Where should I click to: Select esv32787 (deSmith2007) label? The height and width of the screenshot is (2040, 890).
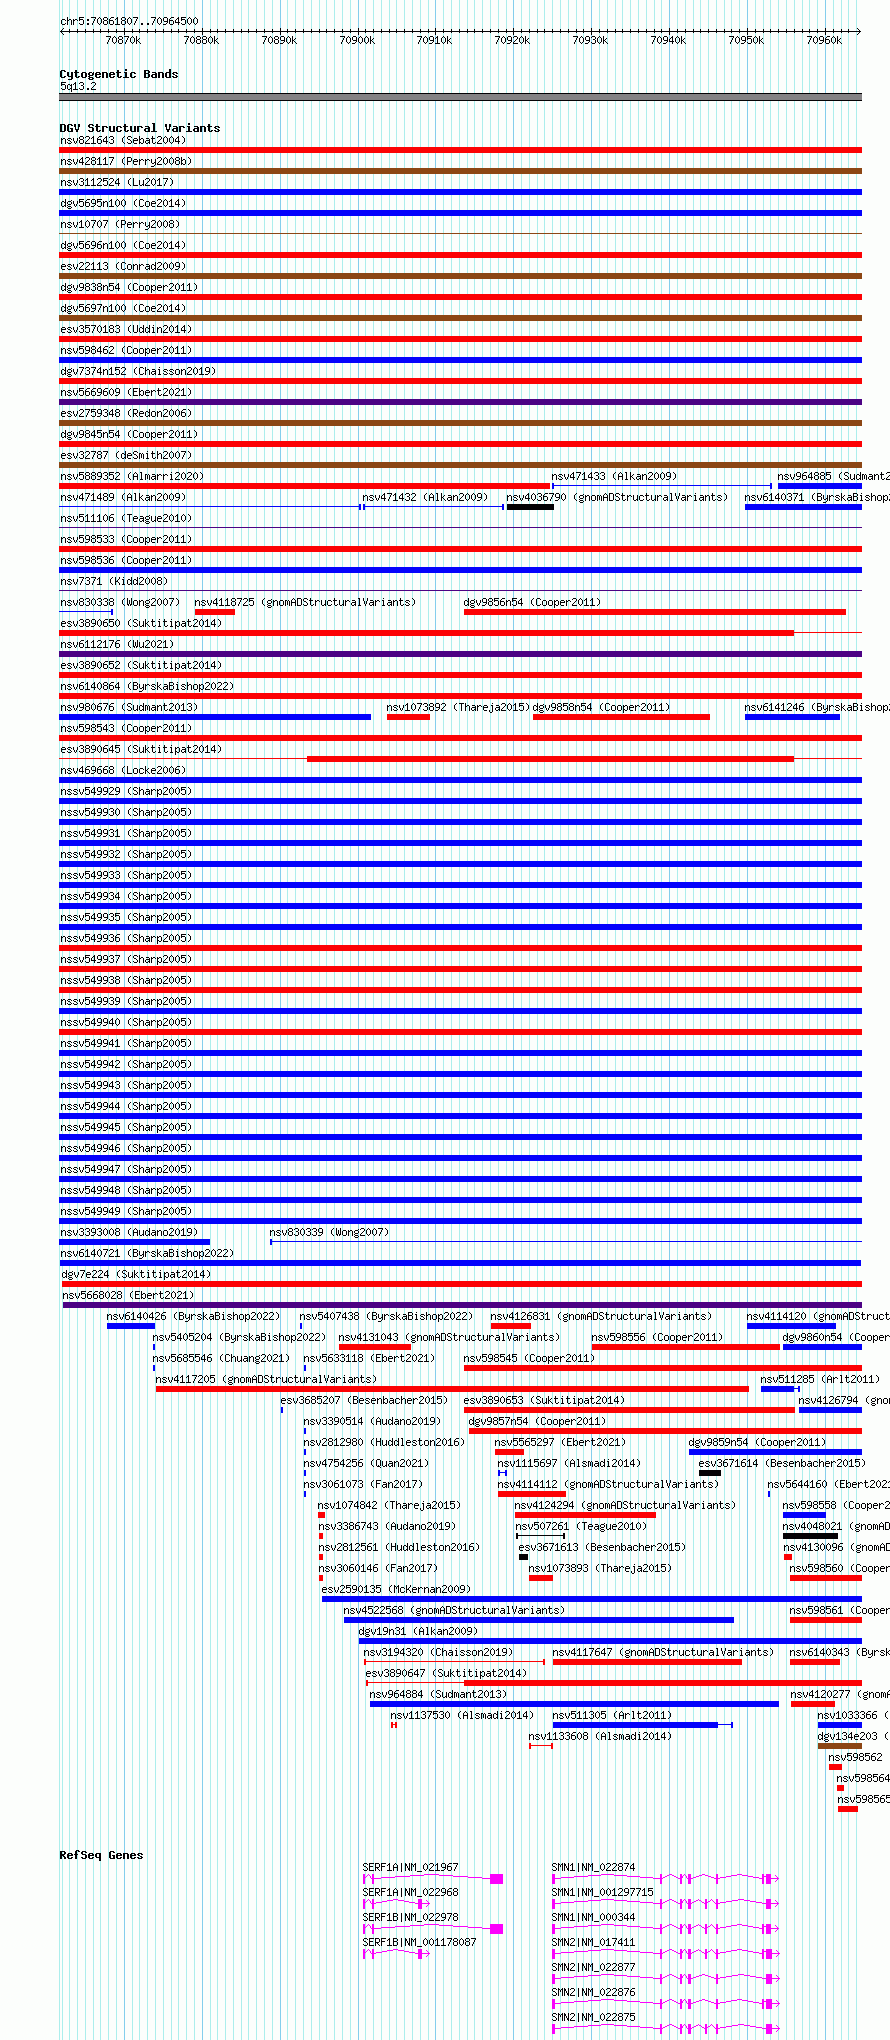point(126,455)
